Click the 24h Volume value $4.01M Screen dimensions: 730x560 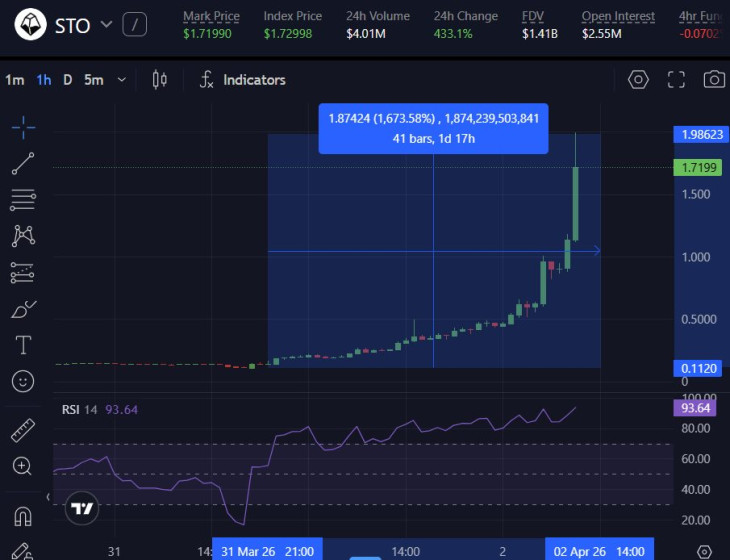click(x=366, y=34)
